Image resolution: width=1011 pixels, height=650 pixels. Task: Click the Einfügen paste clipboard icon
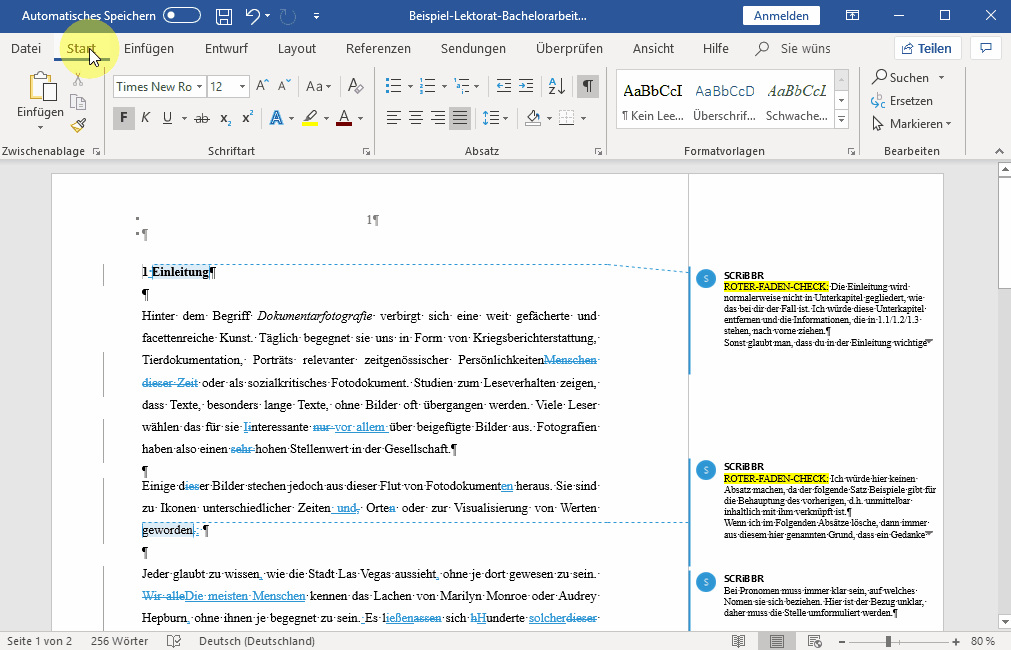click(x=41, y=87)
